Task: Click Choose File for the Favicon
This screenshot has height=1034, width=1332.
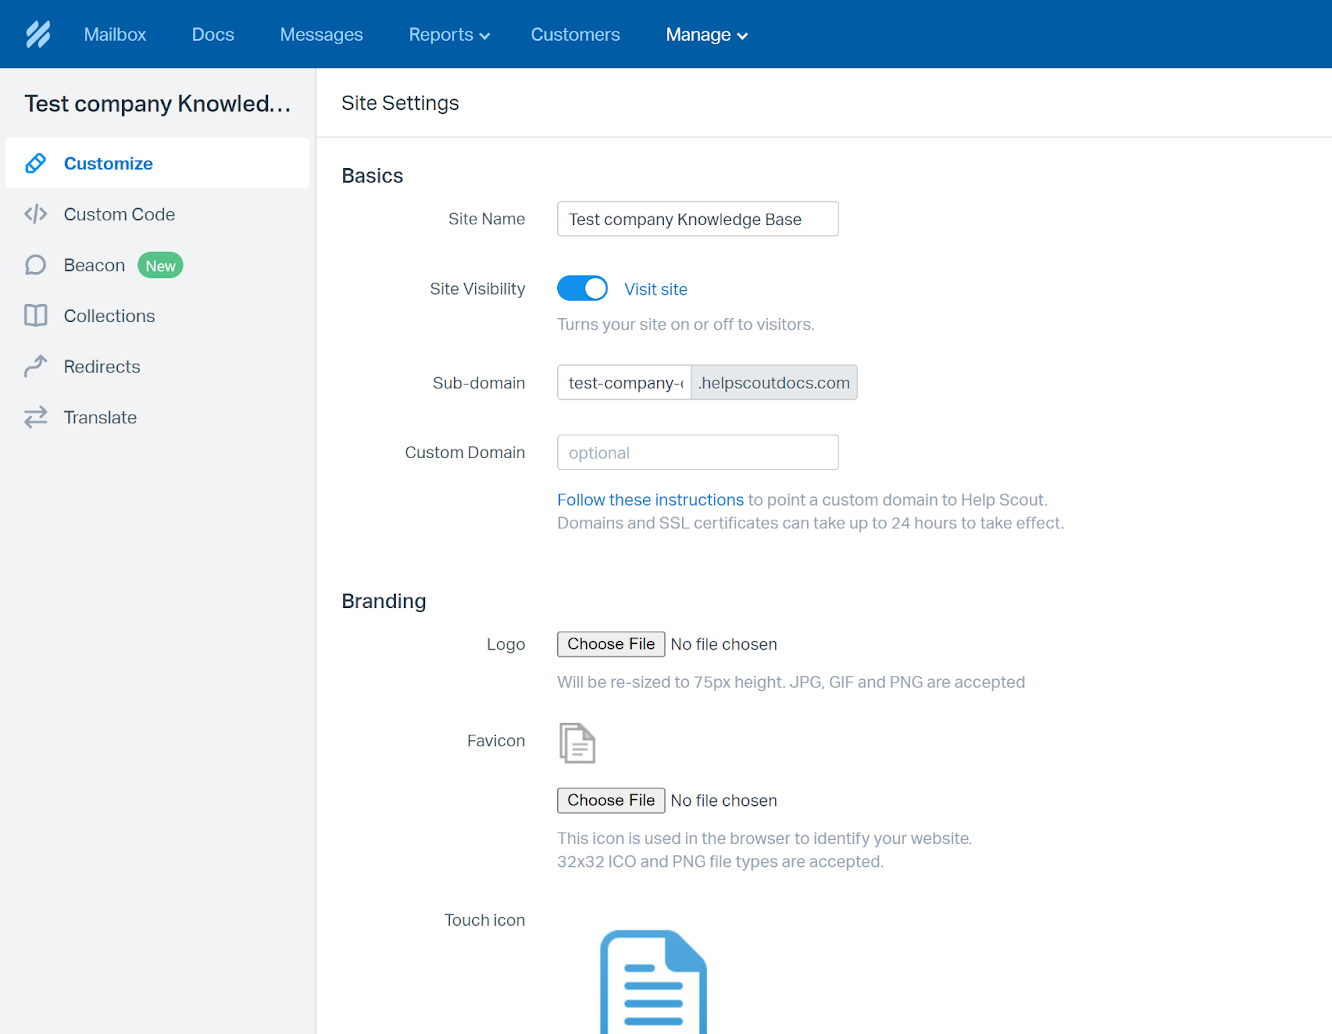Action: coord(611,800)
